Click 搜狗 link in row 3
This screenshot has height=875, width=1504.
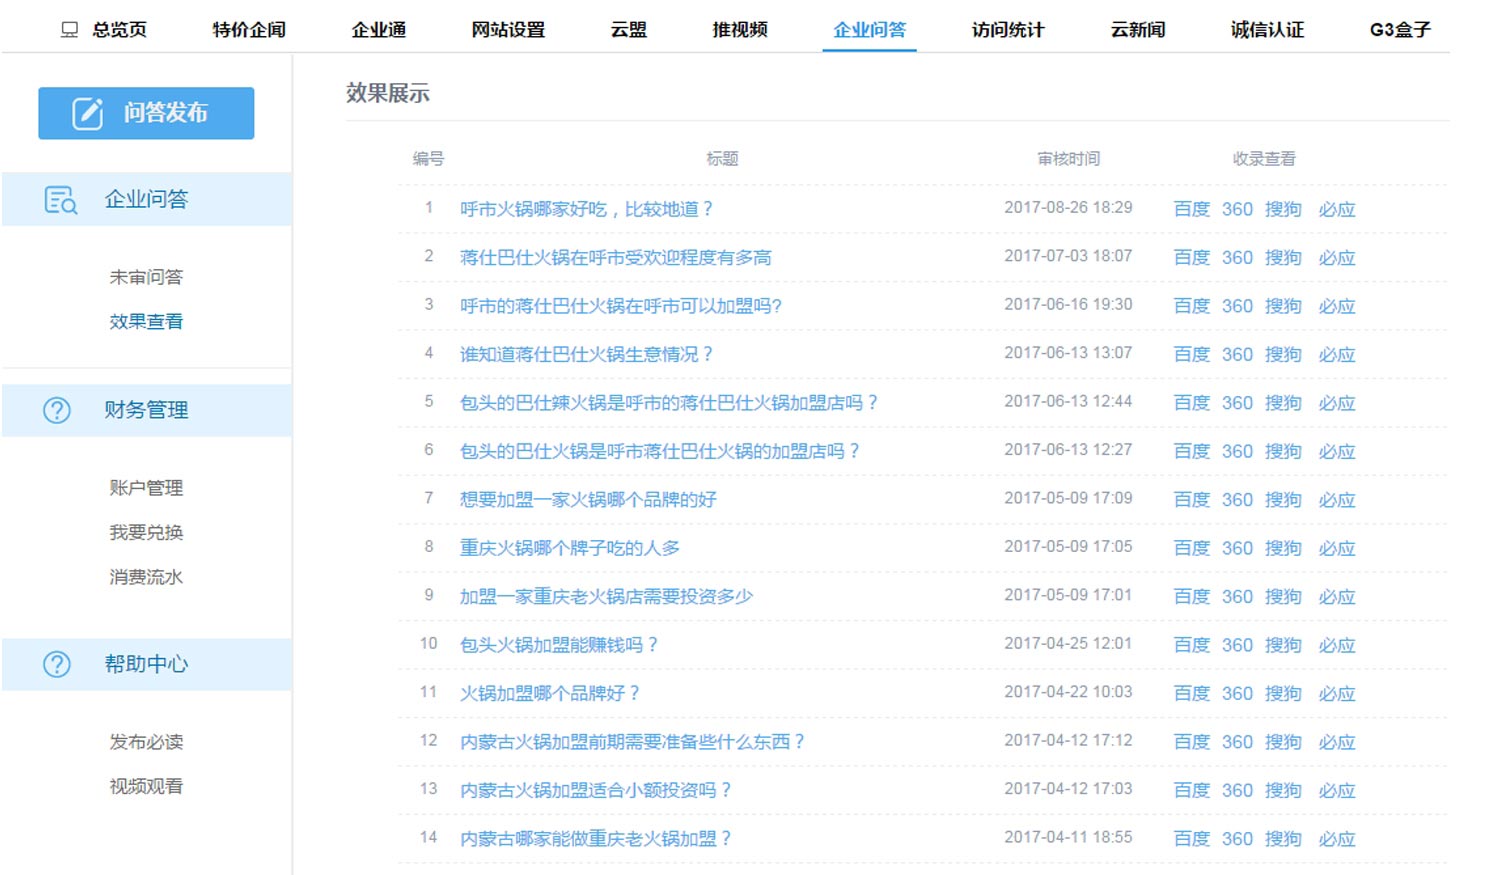(1283, 306)
